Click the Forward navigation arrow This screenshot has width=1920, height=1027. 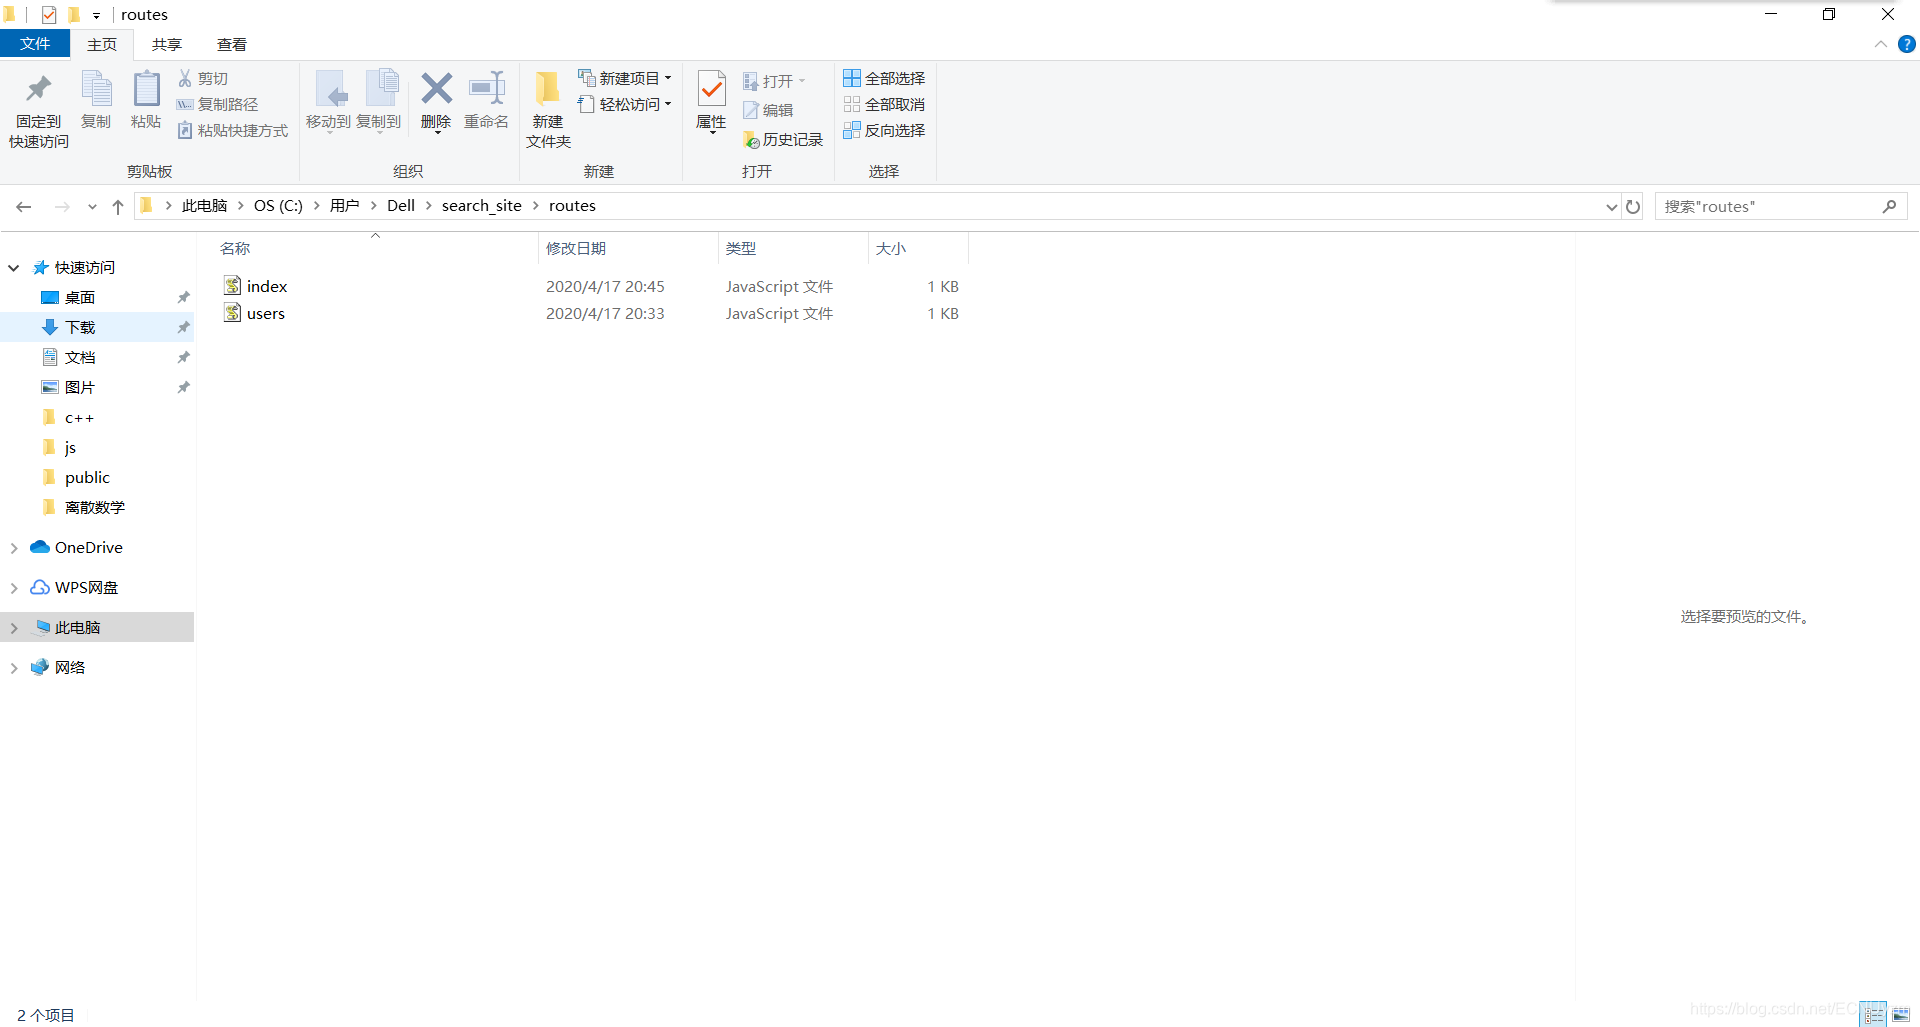click(62, 206)
